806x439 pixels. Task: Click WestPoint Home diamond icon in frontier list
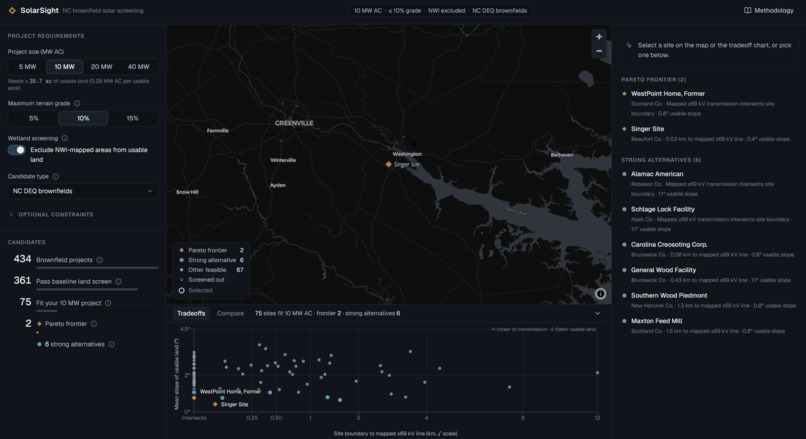click(624, 94)
